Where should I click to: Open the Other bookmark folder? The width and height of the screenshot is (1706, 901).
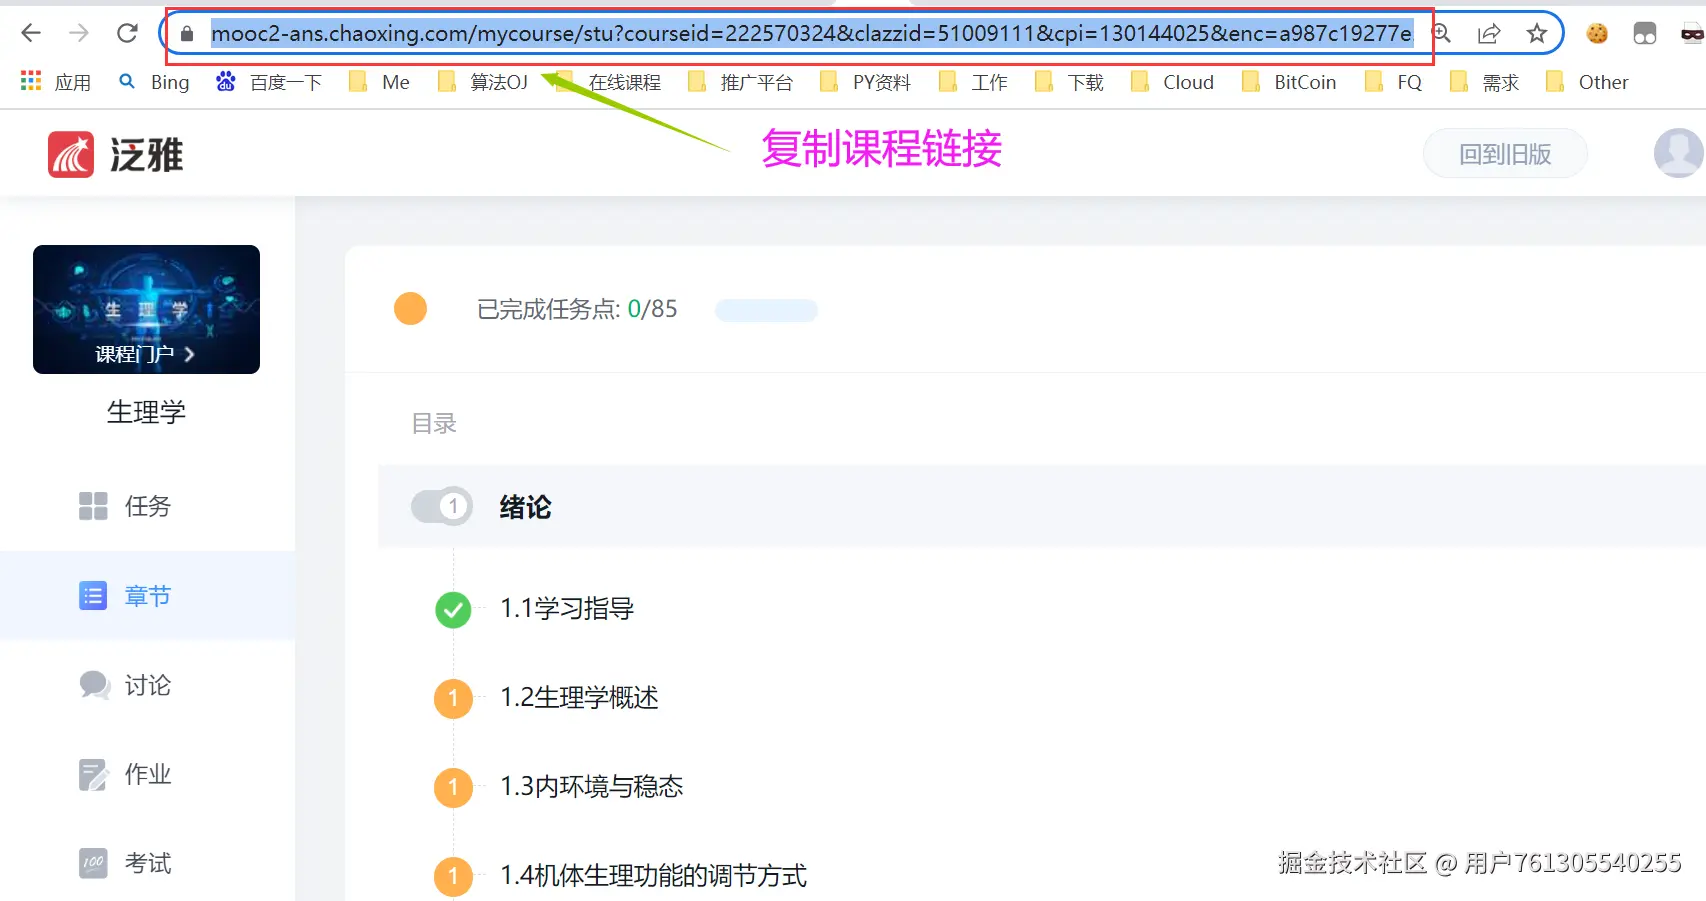(x=1587, y=82)
